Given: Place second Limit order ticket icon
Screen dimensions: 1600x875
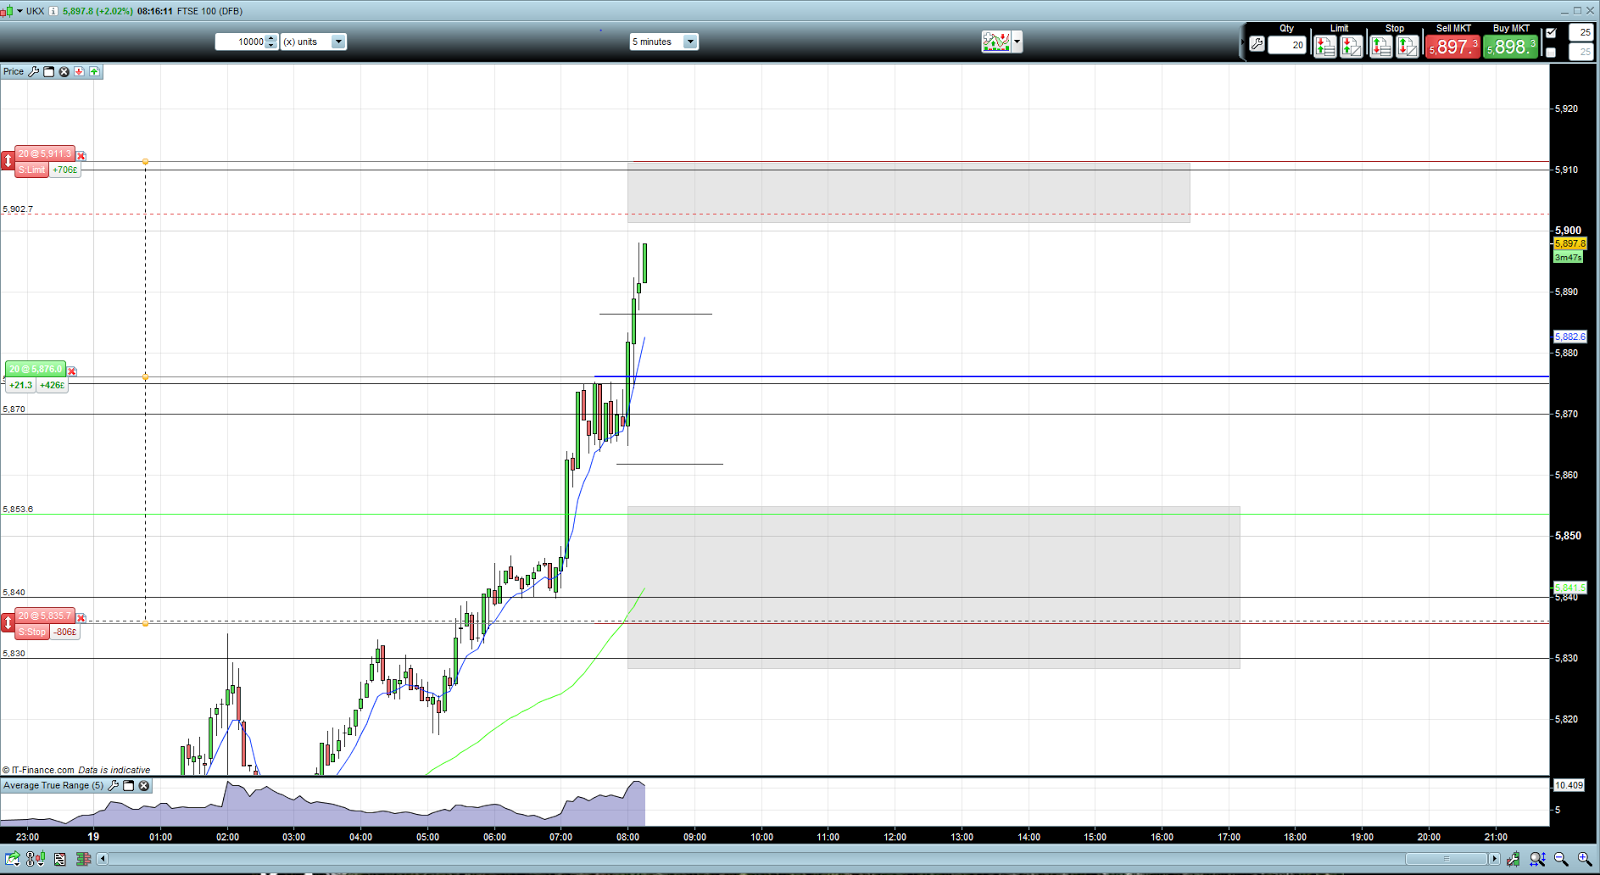Looking at the screenshot, I should (1351, 46).
